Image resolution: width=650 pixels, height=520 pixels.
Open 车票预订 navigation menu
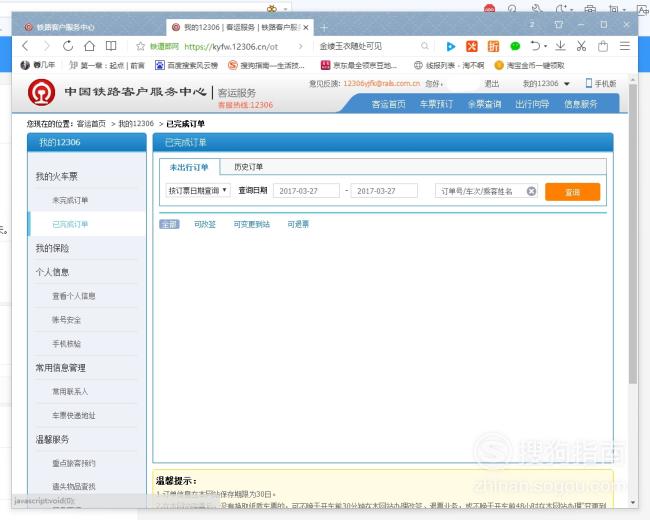(x=436, y=104)
